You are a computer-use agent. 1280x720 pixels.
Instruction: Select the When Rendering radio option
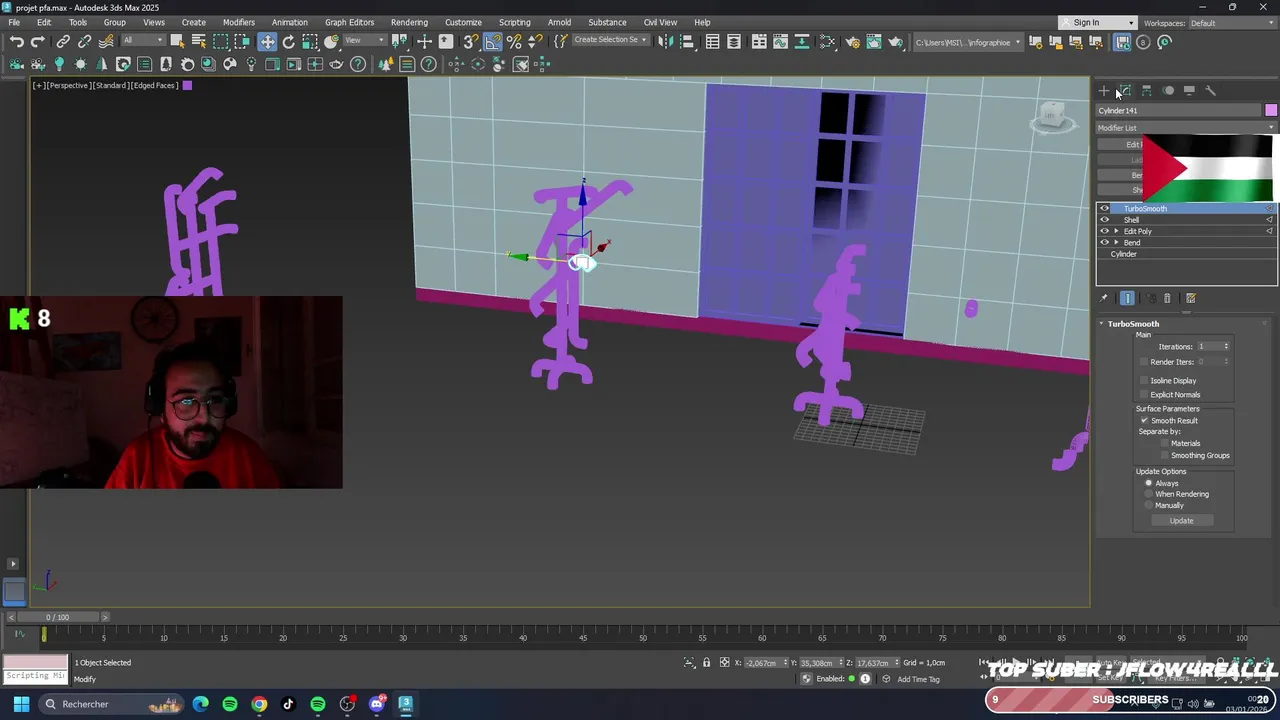click(1149, 494)
